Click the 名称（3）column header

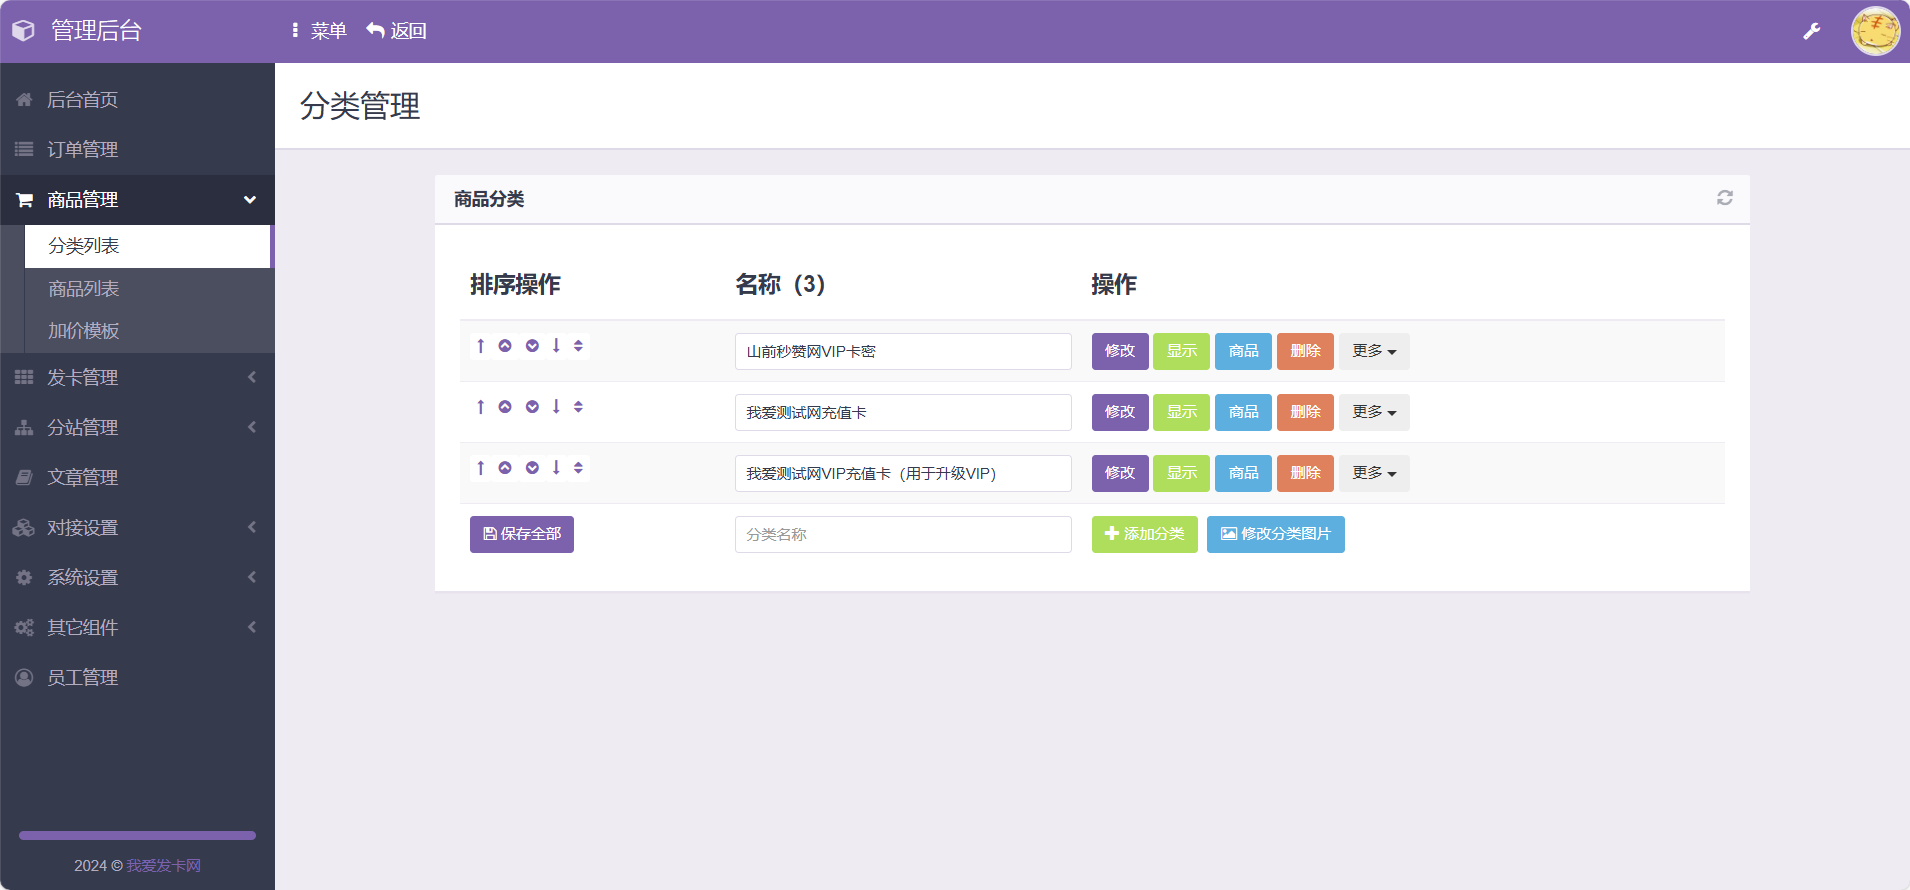[780, 285]
